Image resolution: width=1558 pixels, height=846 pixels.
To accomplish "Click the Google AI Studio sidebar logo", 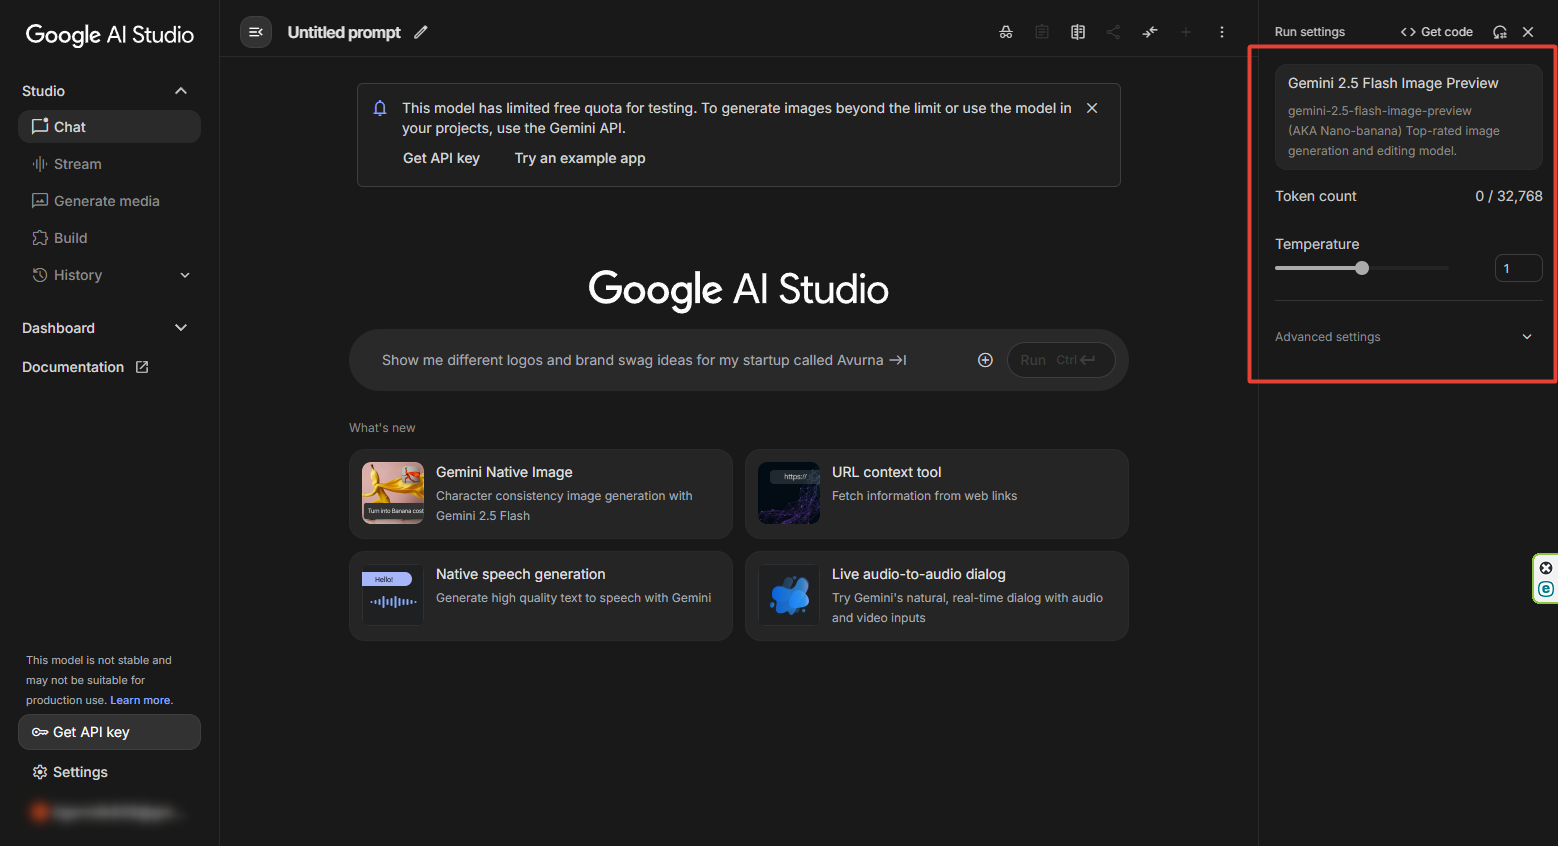I will coord(110,35).
